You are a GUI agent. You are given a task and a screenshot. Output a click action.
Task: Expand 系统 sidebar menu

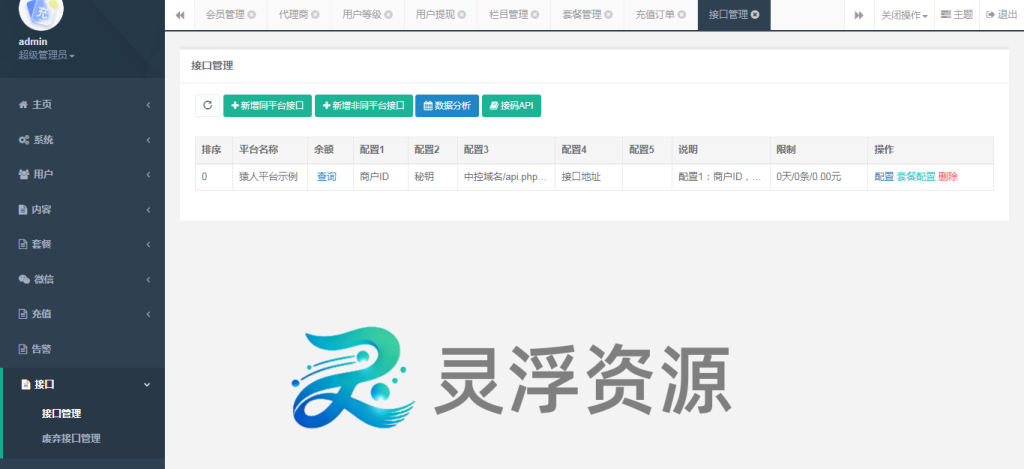82,140
